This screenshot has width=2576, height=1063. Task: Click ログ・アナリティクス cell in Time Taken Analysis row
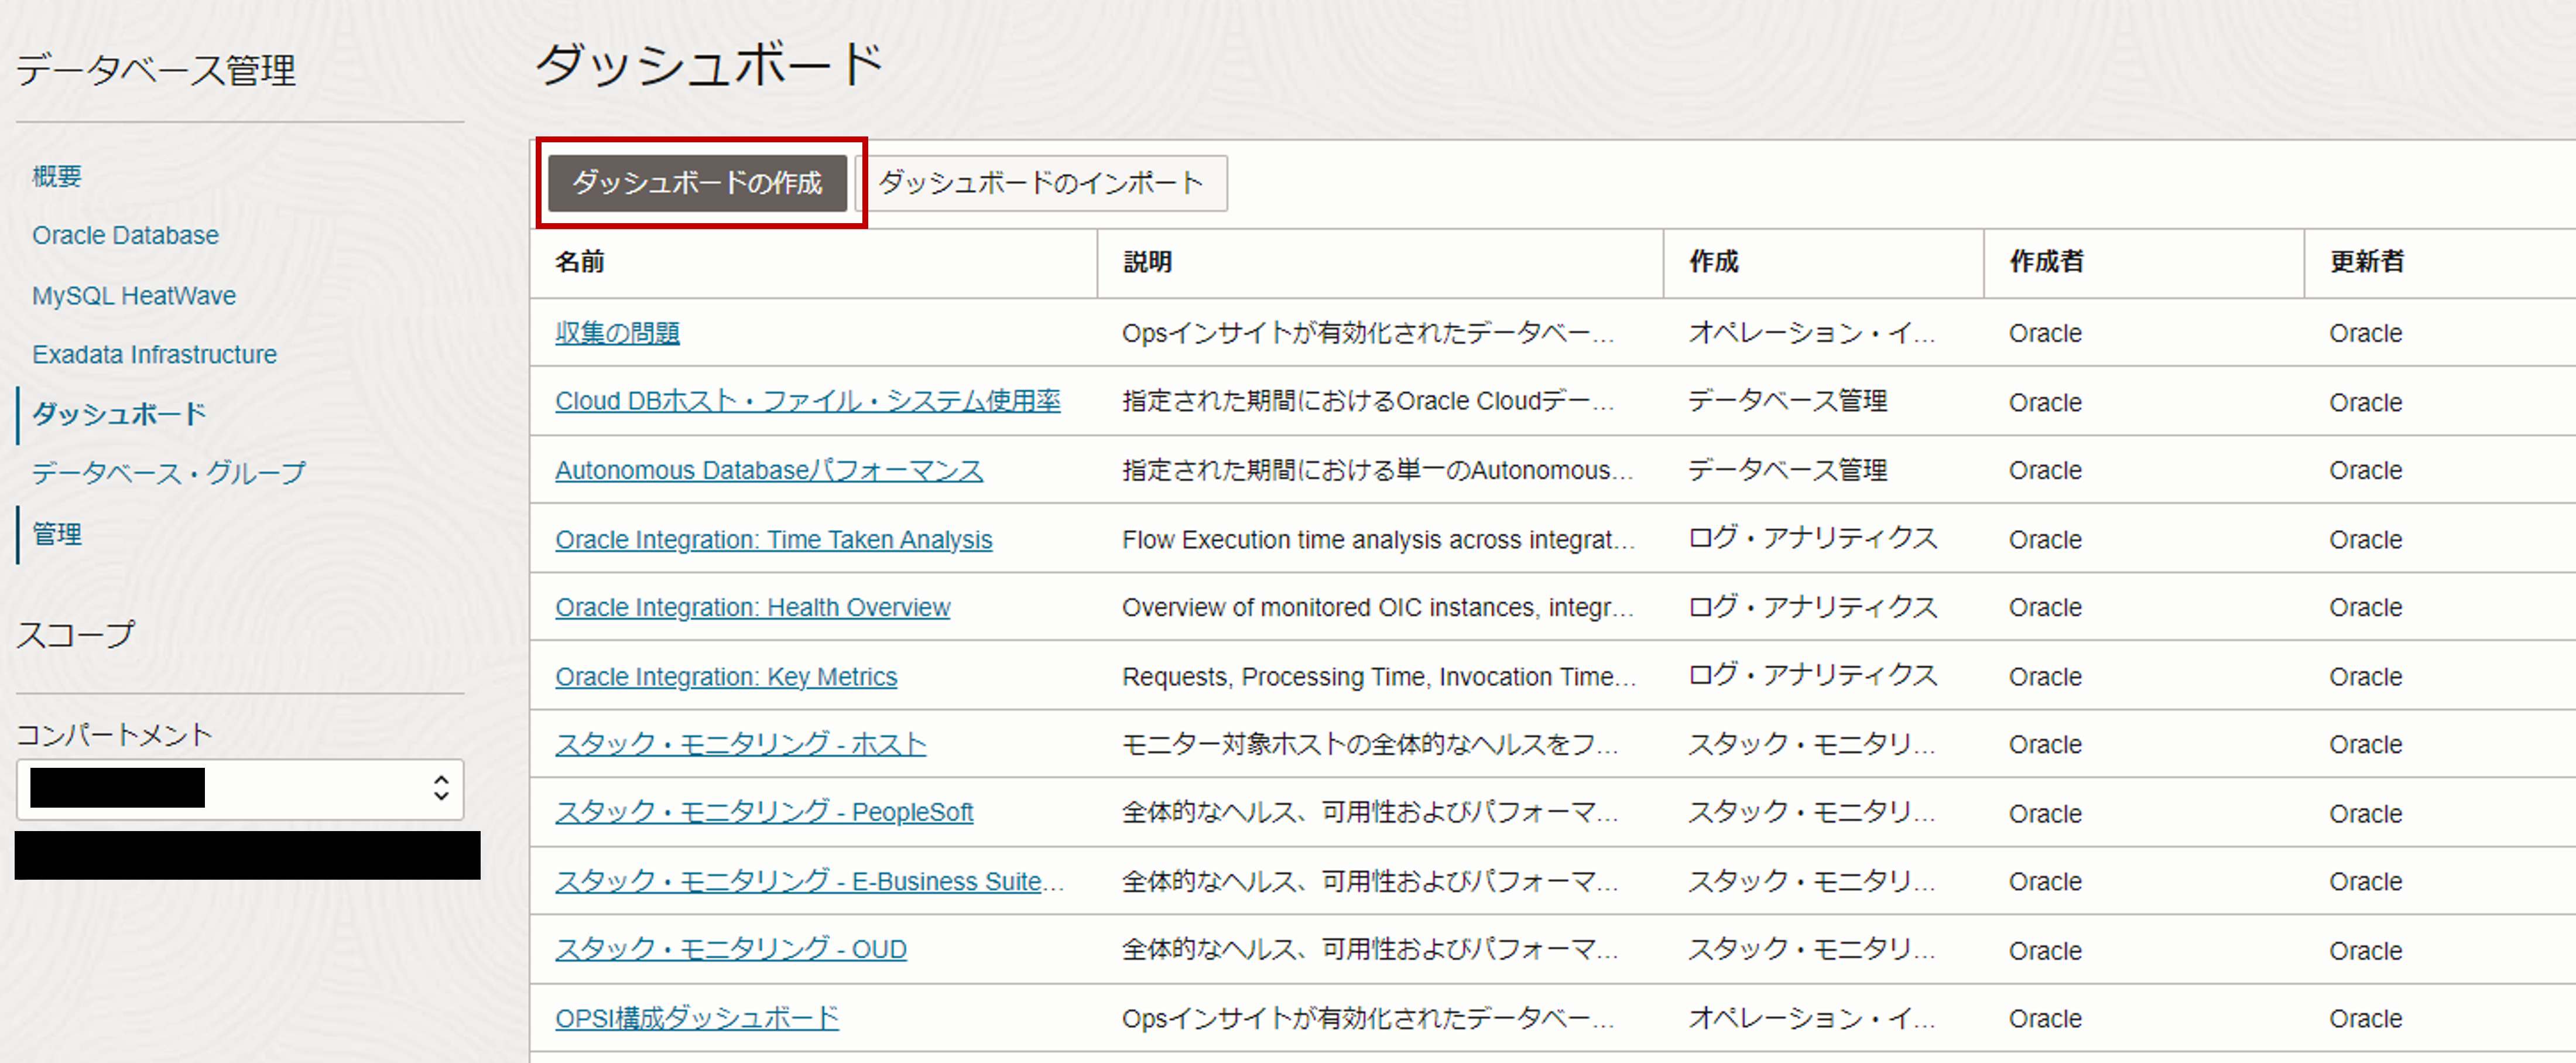click(1813, 539)
